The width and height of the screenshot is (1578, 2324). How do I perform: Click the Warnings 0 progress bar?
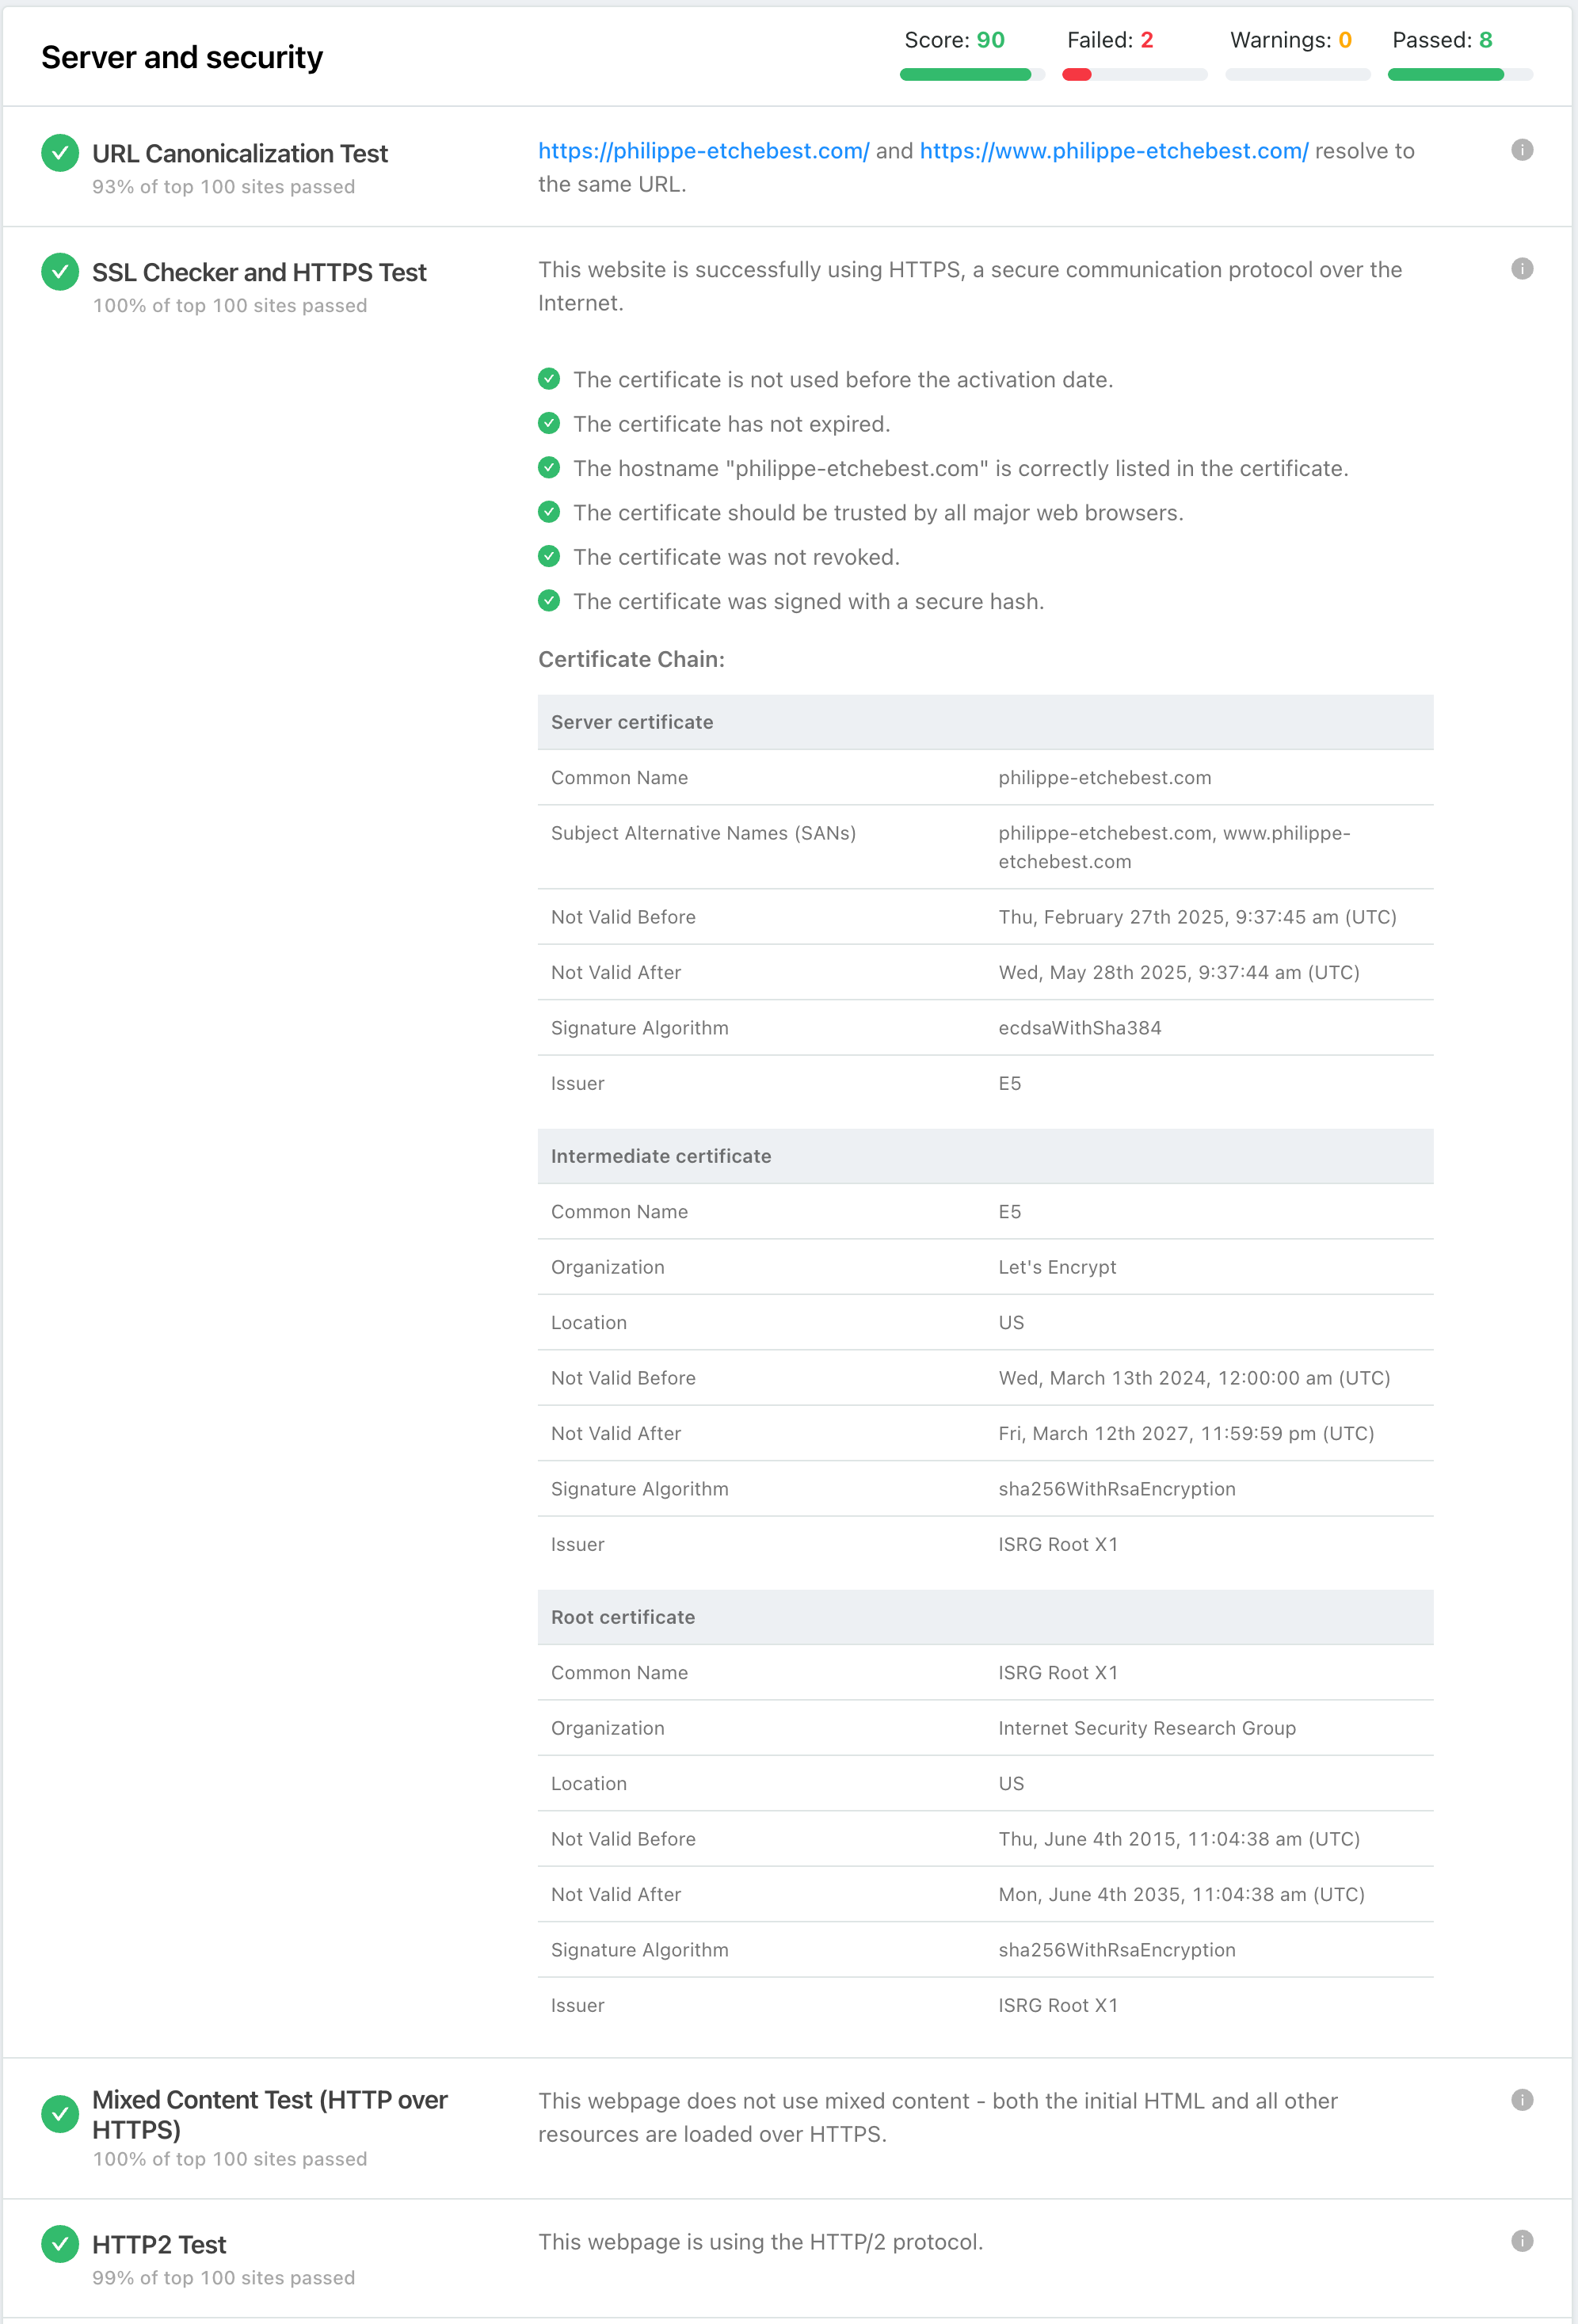[x=1298, y=75]
